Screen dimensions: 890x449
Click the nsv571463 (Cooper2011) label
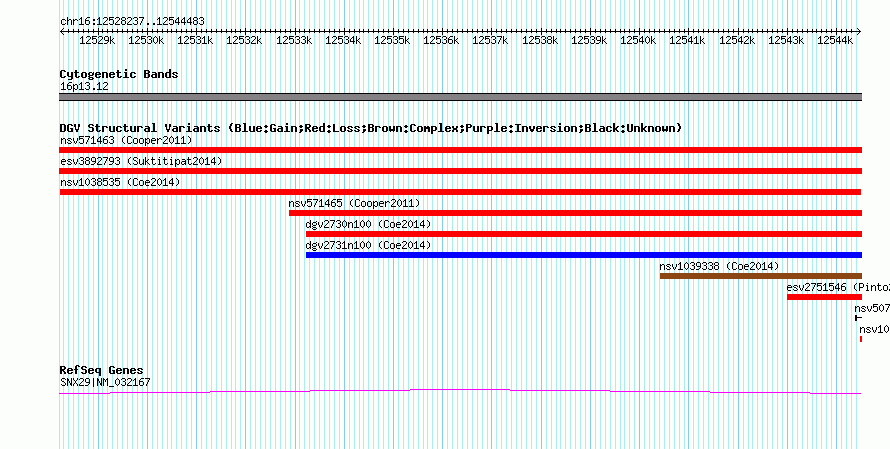pos(126,140)
